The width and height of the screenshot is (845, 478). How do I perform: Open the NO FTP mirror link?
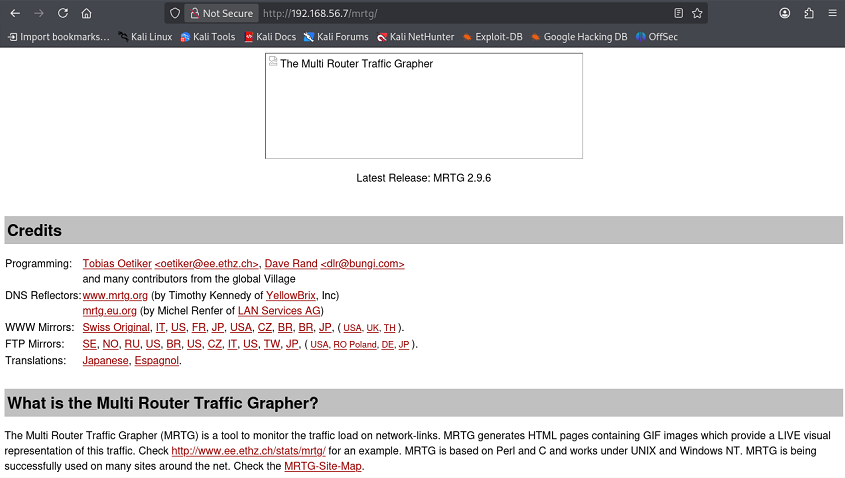click(x=110, y=344)
